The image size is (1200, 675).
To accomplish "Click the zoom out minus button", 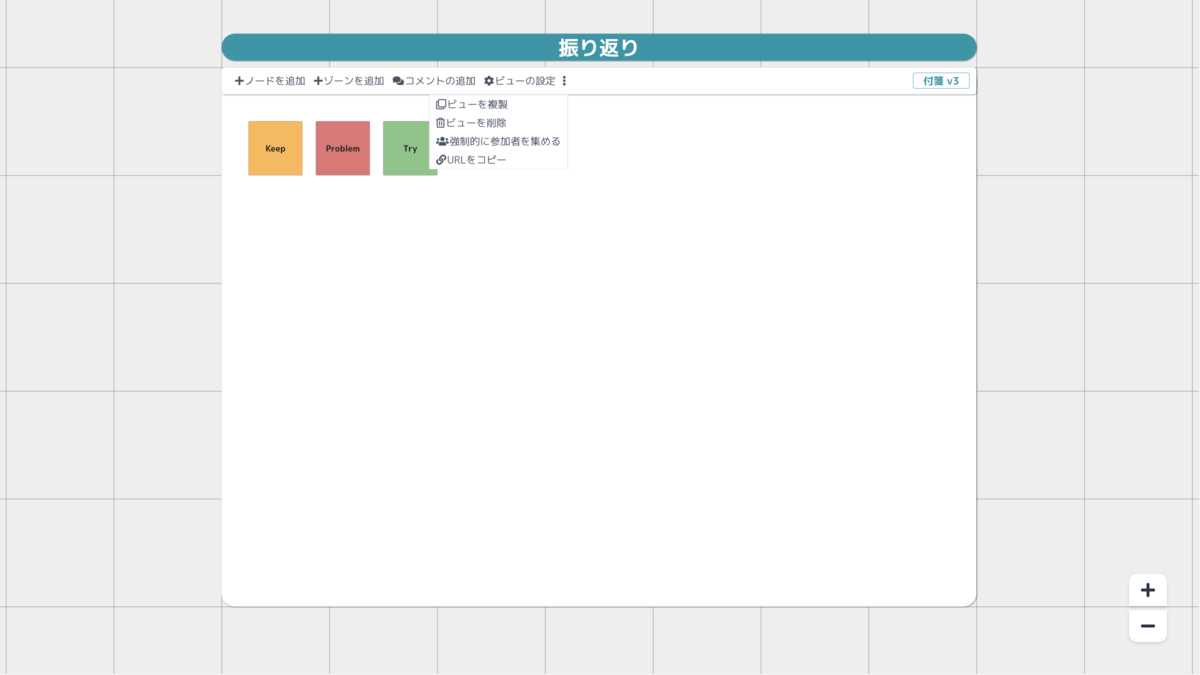I will (x=1147, y=626).
